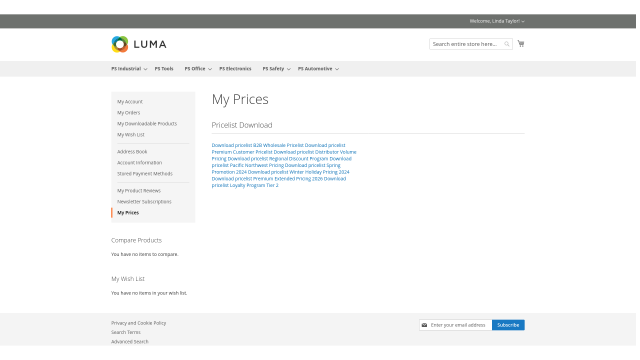
Task: Expand the PS Office menu
Action: click(x=198, y=69)
